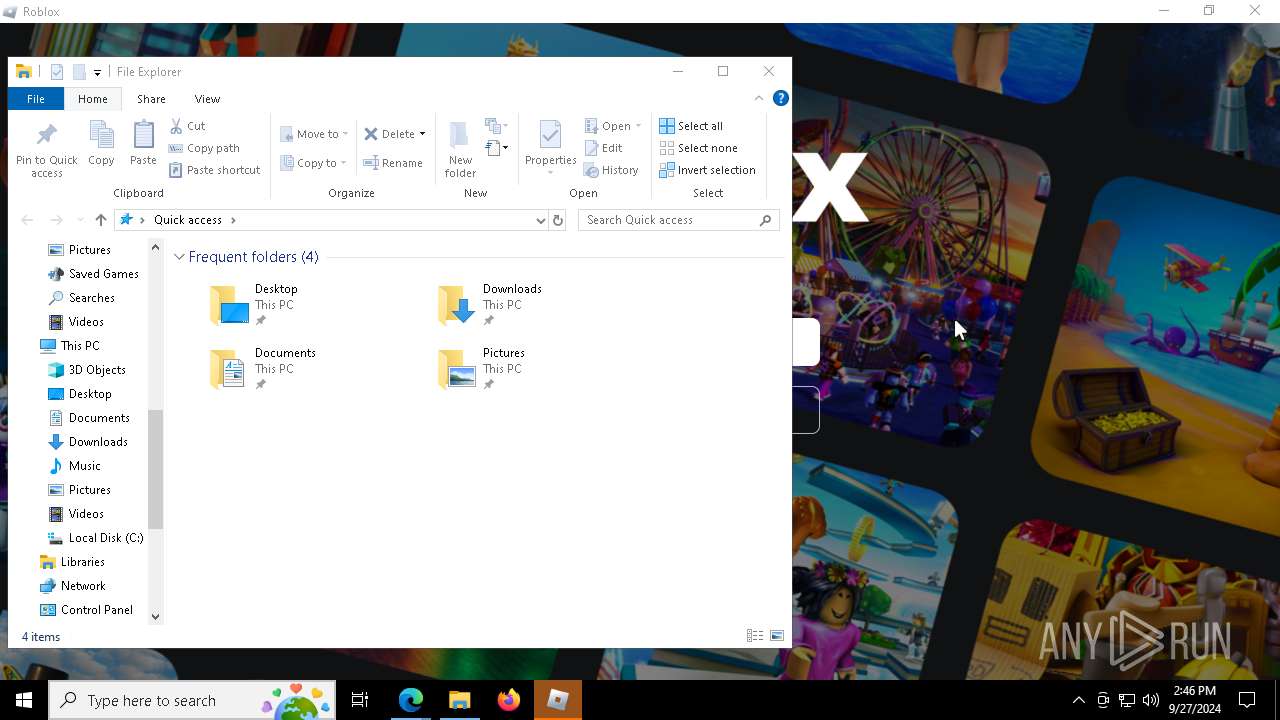Screen dimensions: 1280x720
Task: Open the Copy to dropdown
Action: [x=313, y=163]
